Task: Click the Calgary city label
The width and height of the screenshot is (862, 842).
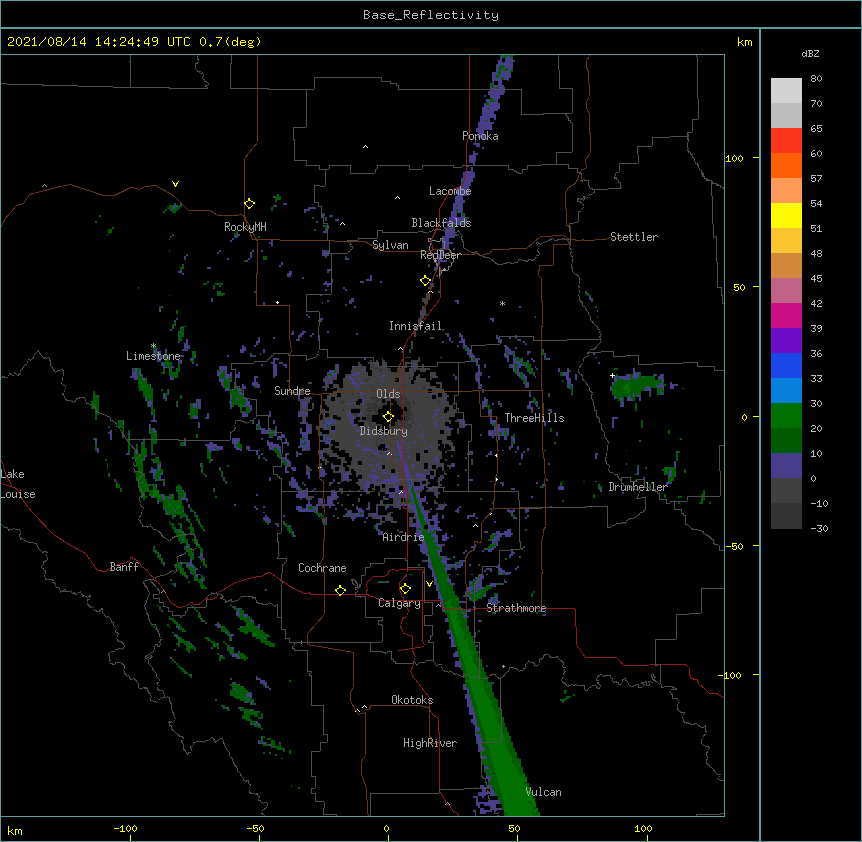Action: pyautogui.click(x=399, y=603)
